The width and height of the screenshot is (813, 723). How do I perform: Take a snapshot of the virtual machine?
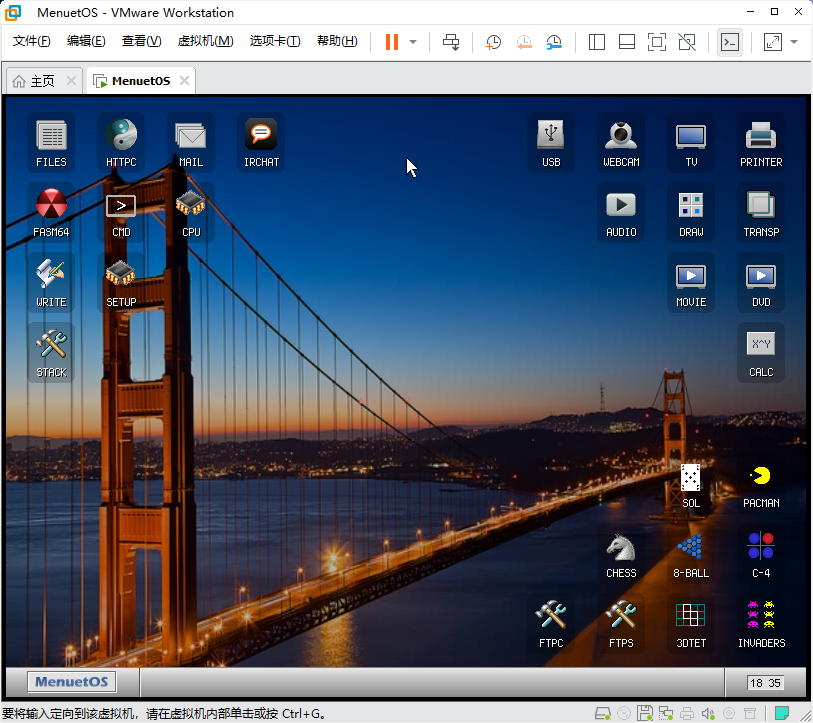pyautogui.click(x=493, y=42)
